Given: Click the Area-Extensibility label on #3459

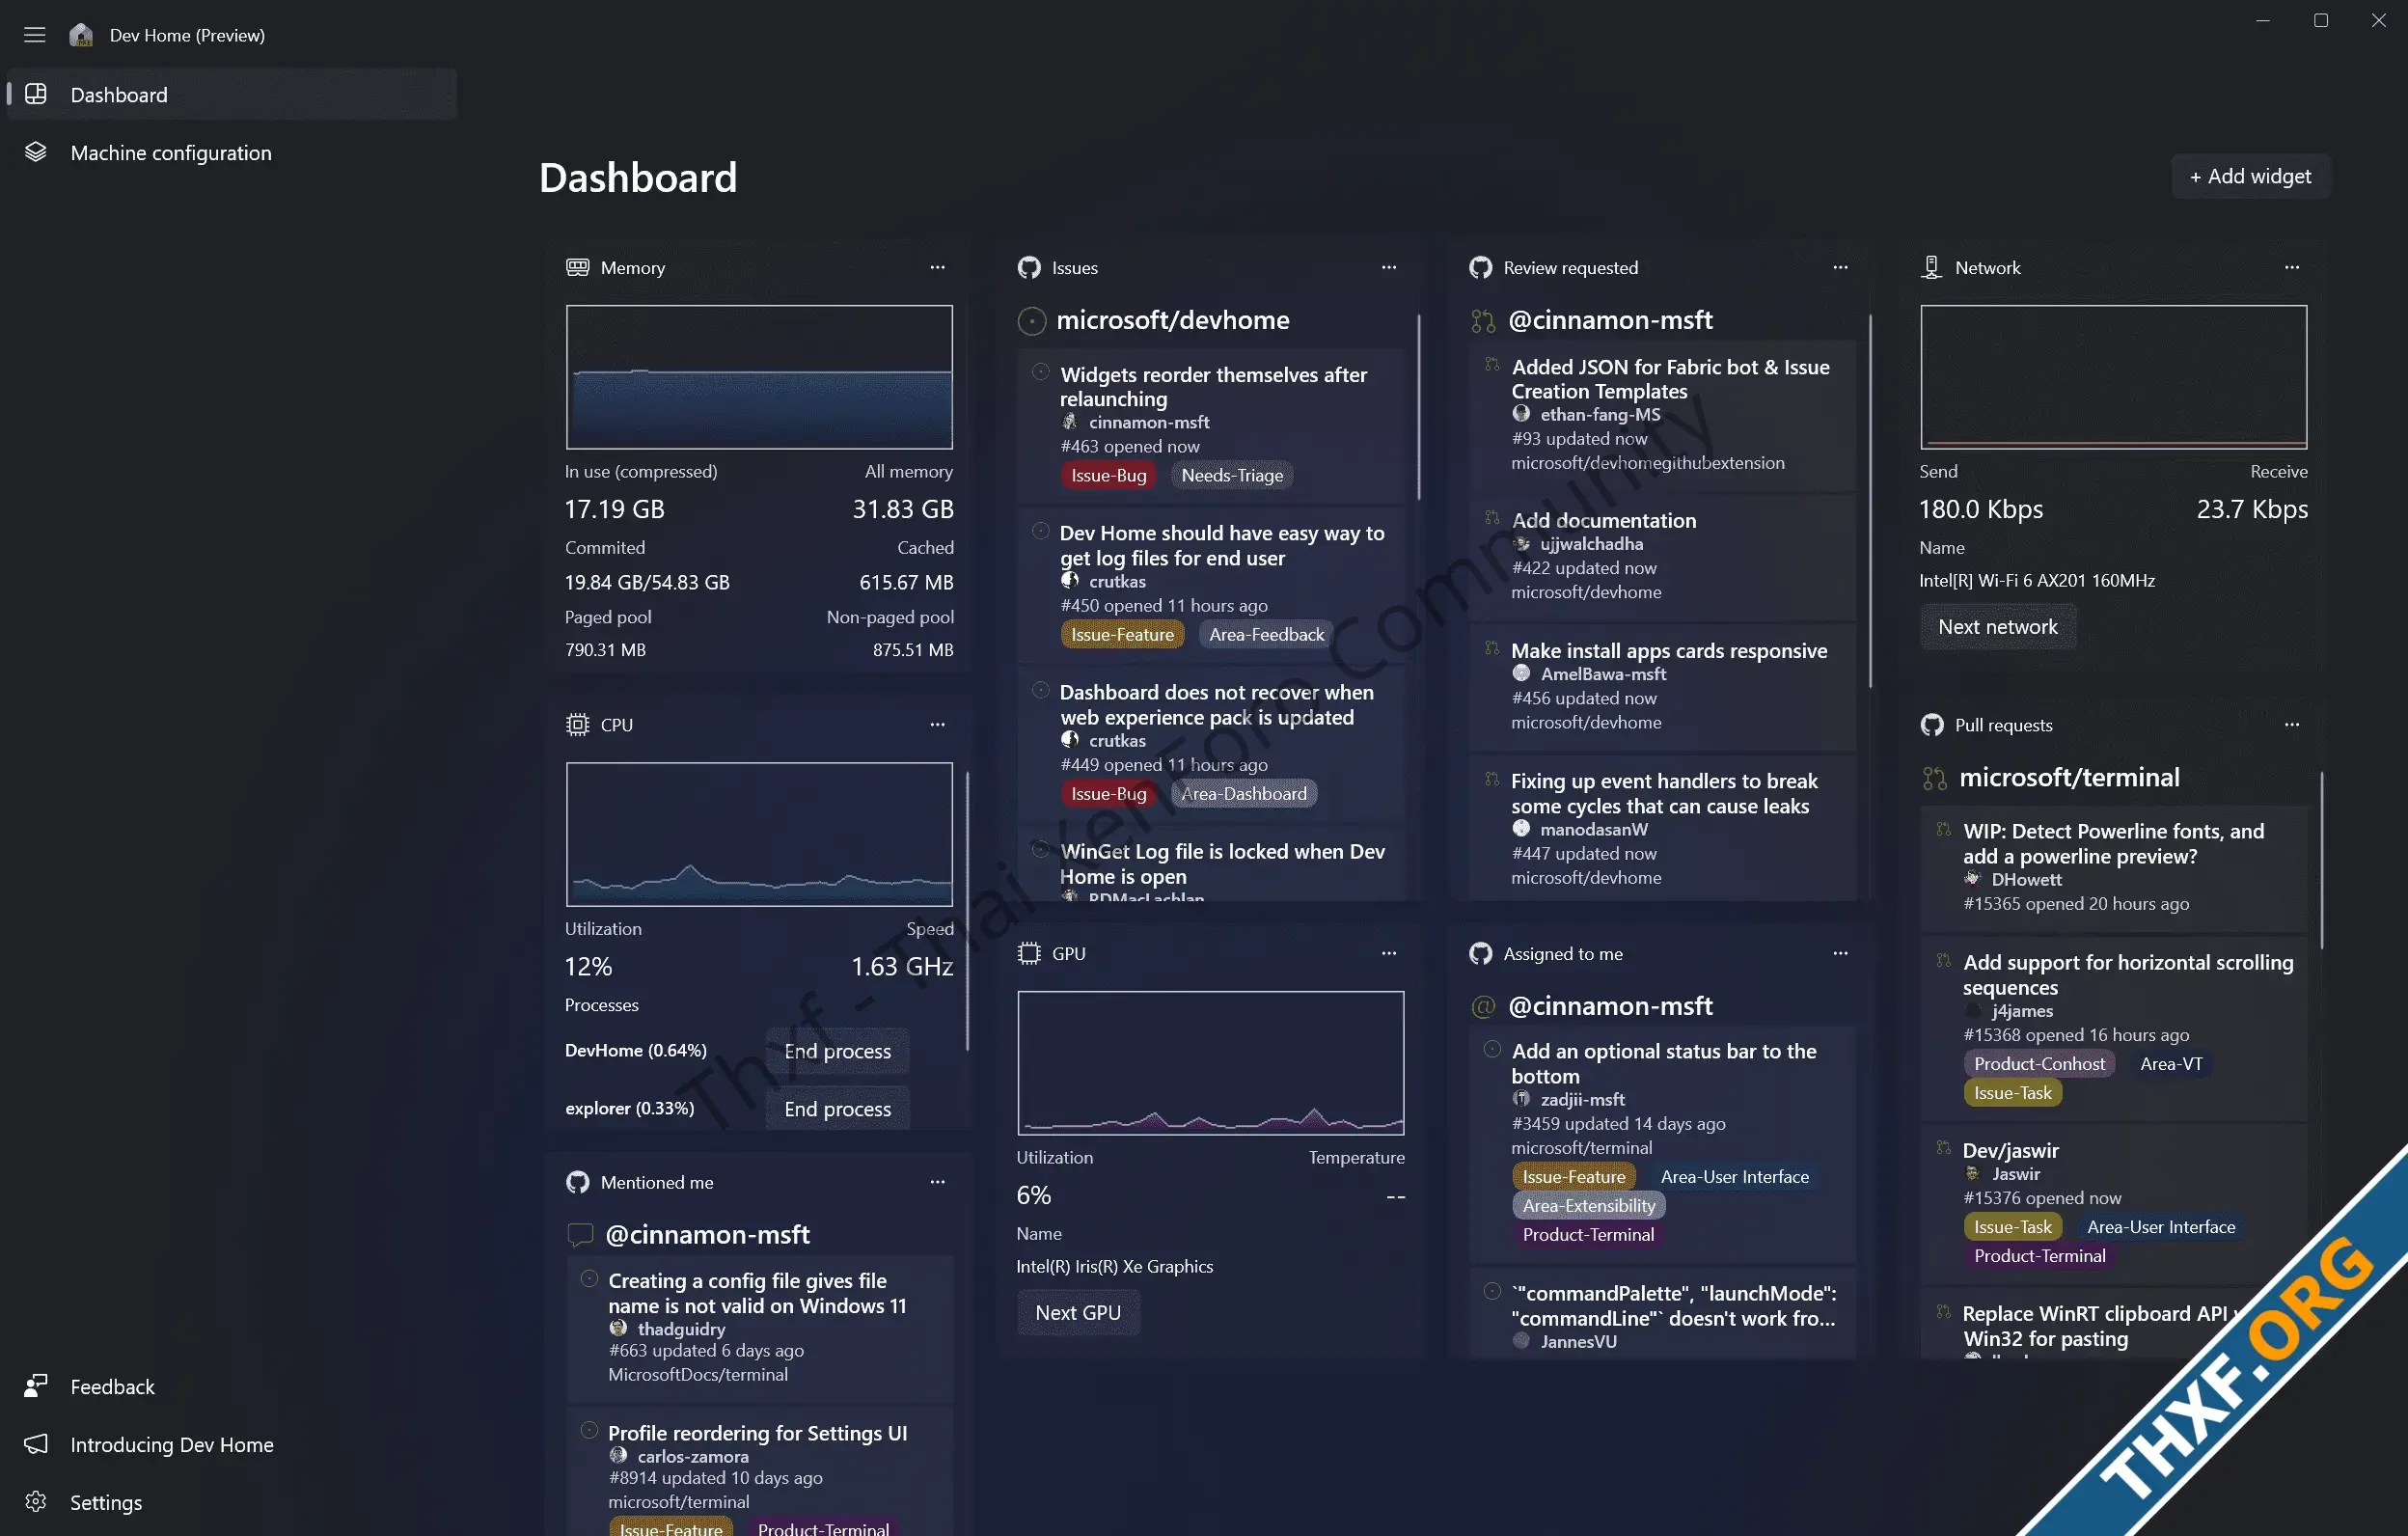Looking at the screenshot, I should (1589, 1205).
